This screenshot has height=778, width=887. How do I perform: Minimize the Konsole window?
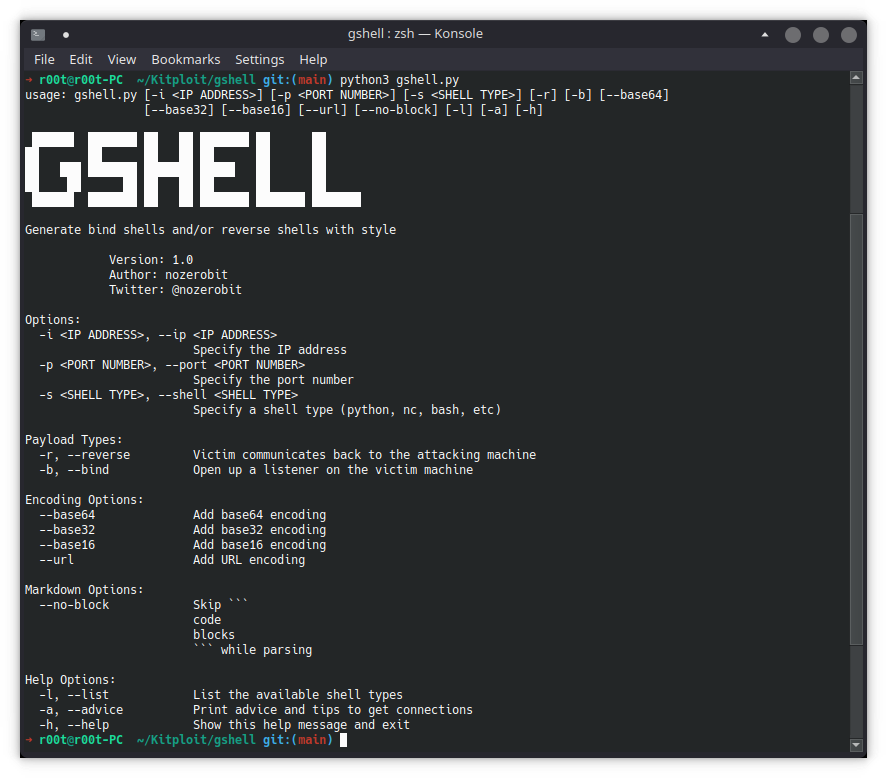click(x=793, y=35)
